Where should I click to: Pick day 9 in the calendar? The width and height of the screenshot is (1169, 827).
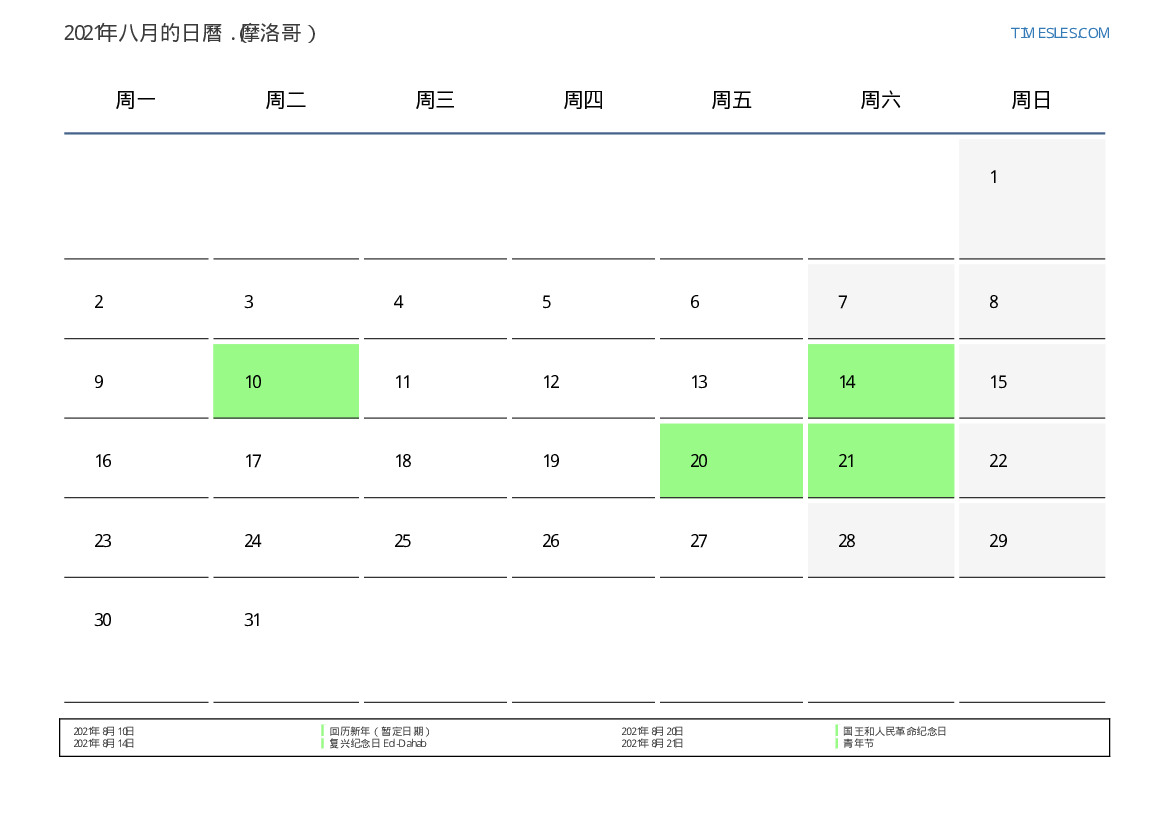pyautogui.click(x=136, y=380)
